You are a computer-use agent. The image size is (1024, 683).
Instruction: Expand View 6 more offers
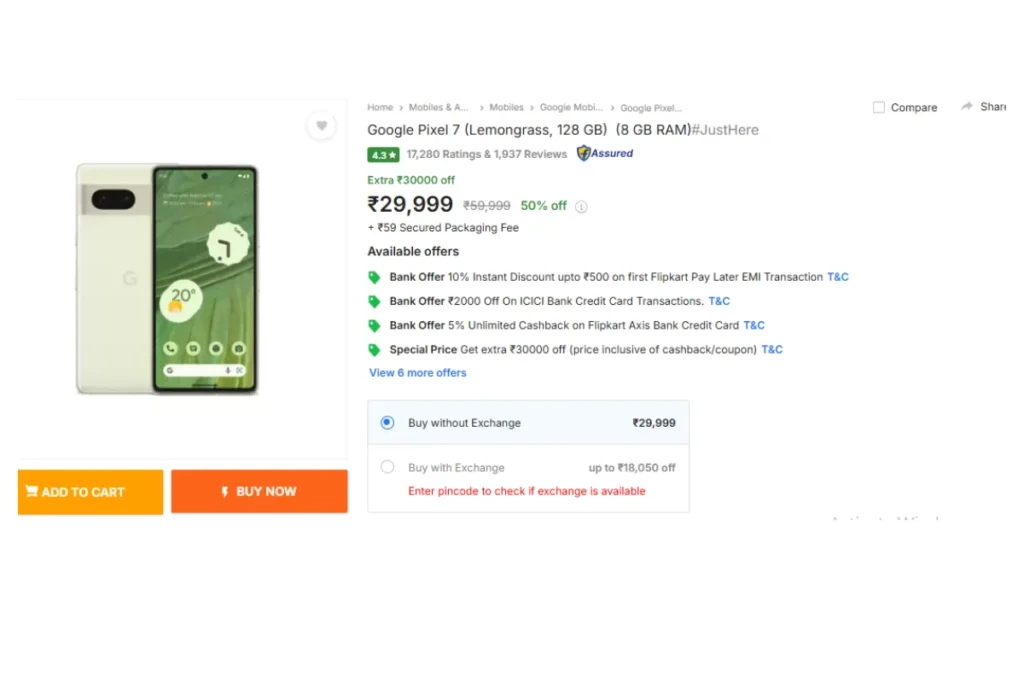pyautogui.click(x=418, y=373)
